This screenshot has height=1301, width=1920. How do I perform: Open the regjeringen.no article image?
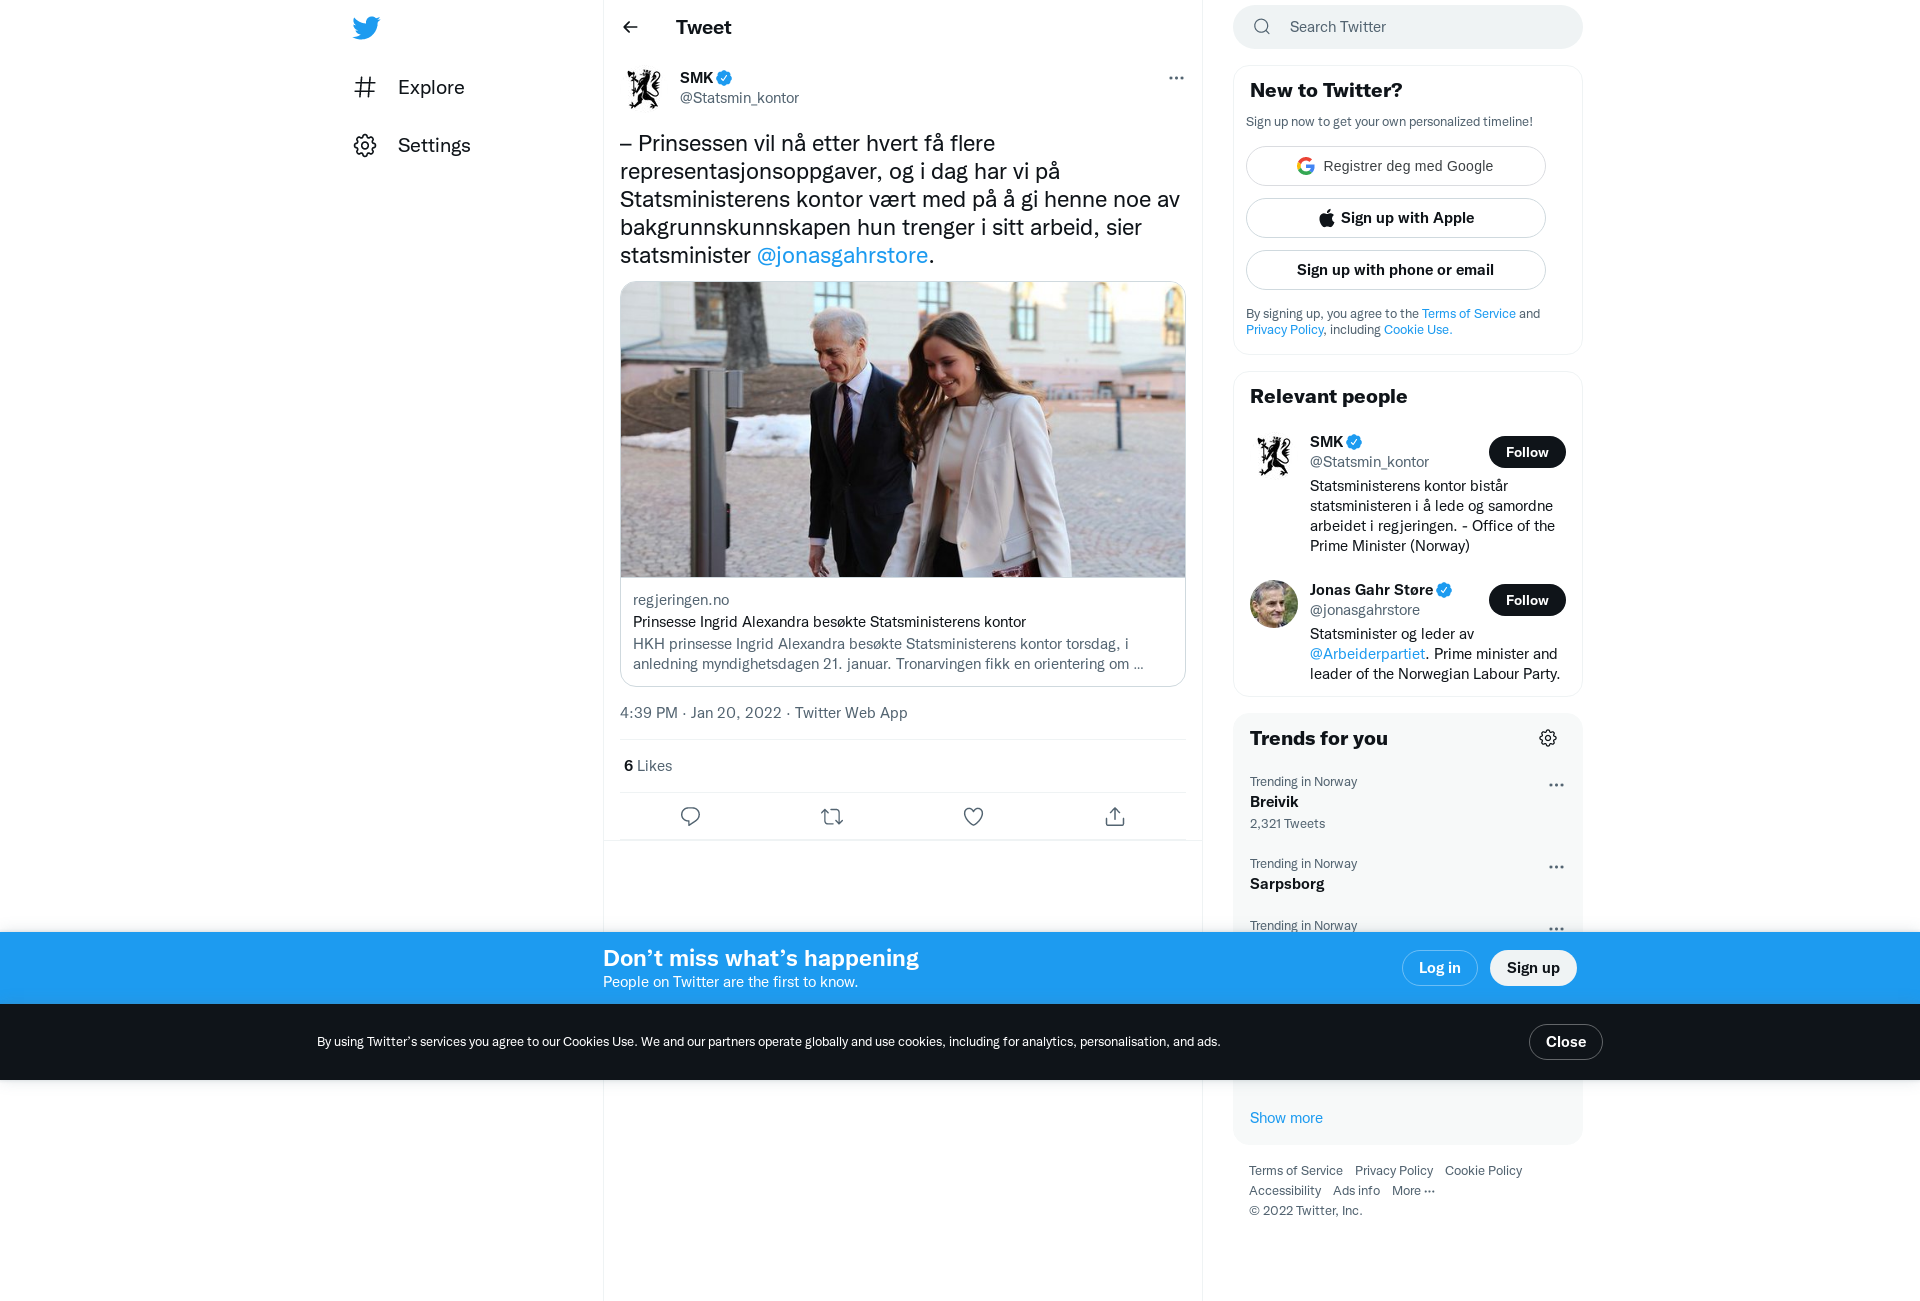903,429
